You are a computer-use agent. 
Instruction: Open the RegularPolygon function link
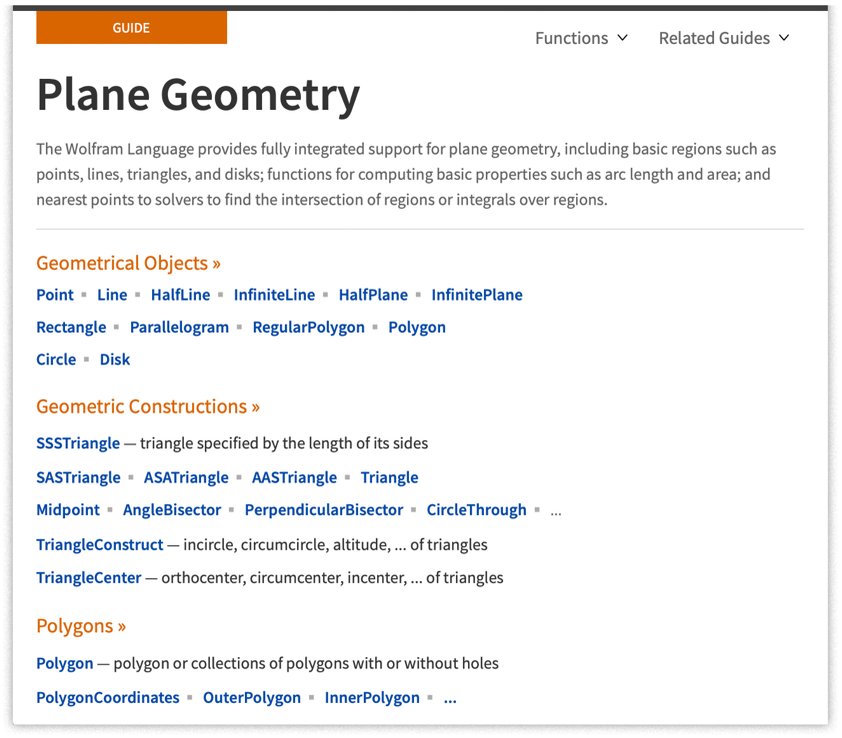309,327
